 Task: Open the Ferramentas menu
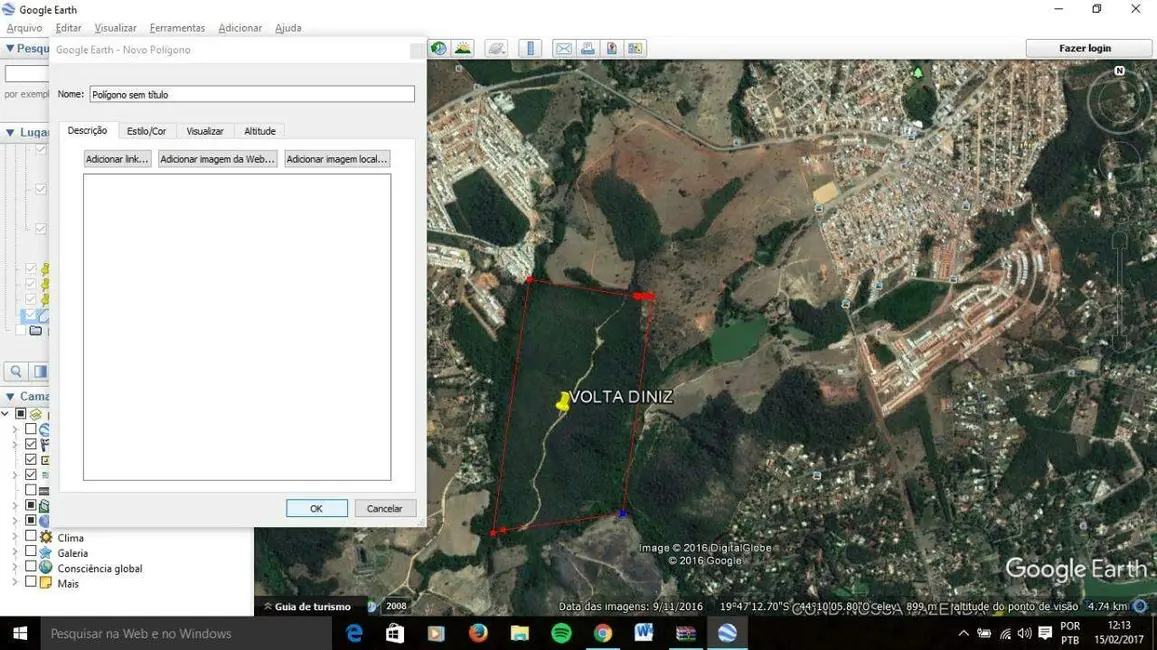177,28
